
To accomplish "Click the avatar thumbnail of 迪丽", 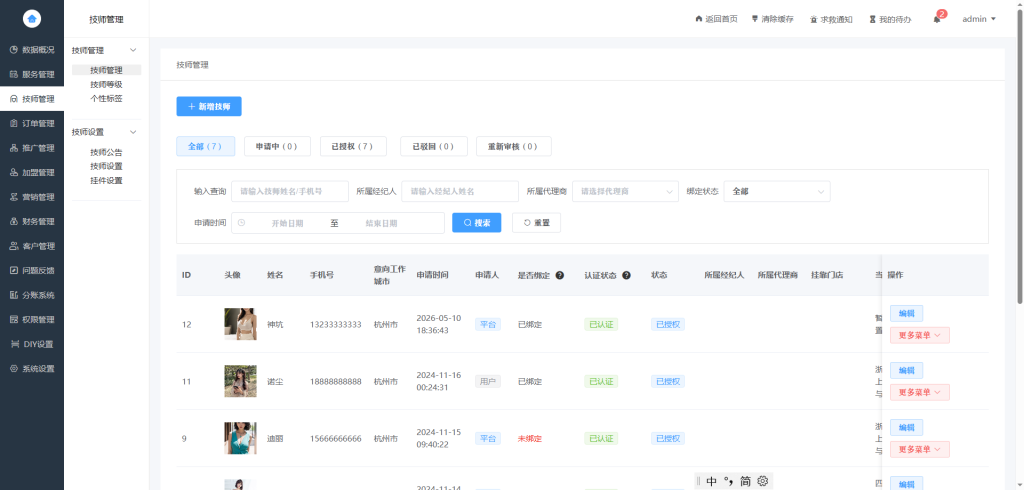I will coord(240,438).
